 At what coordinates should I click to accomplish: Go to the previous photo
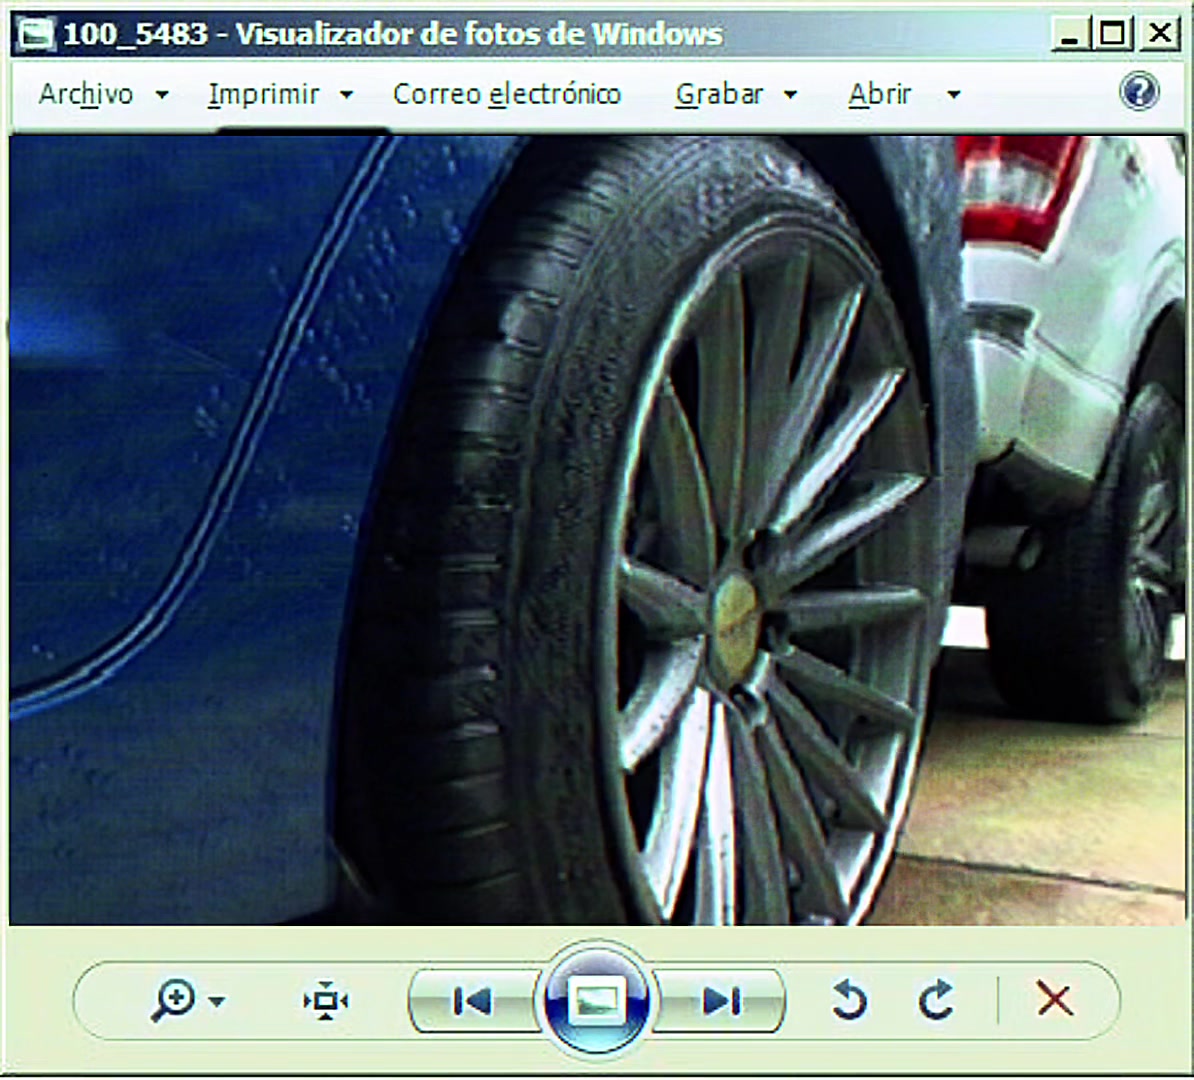pos(474,1001)
